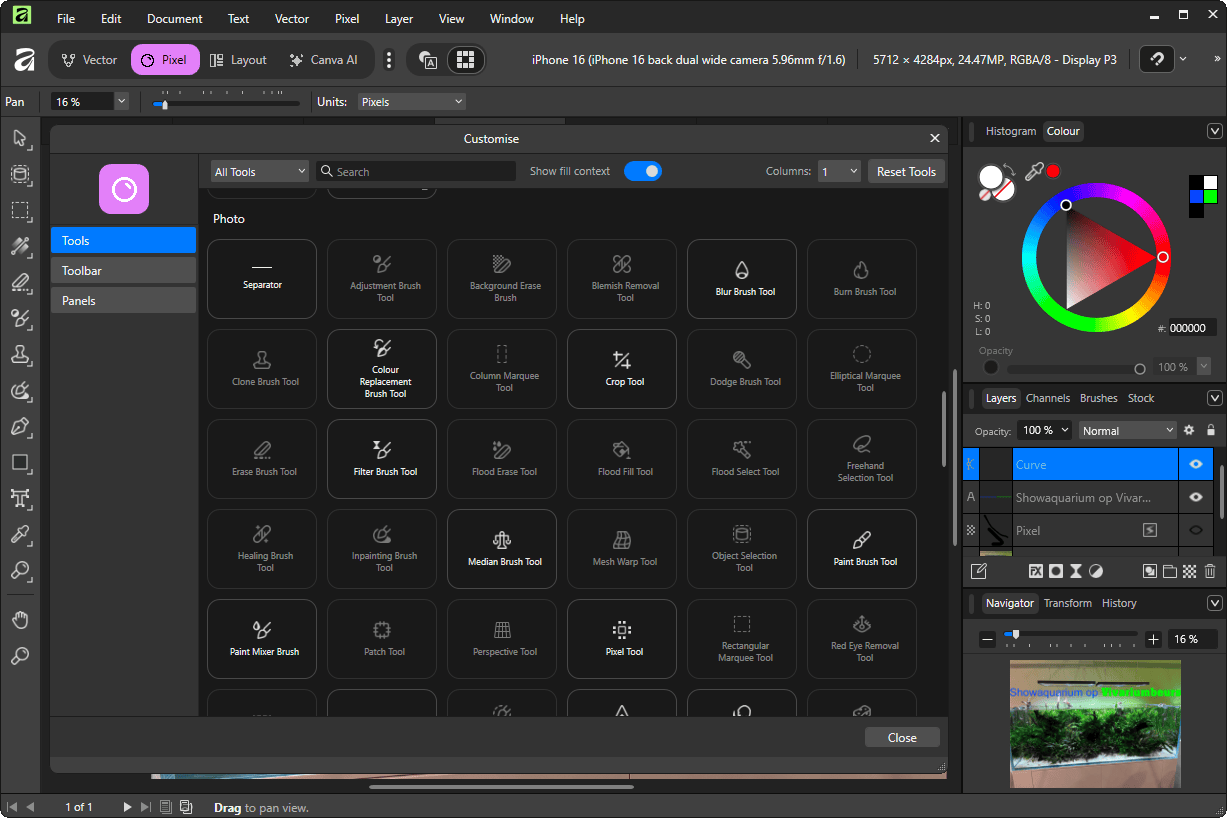Open the Layer menu

coord(398,19)
